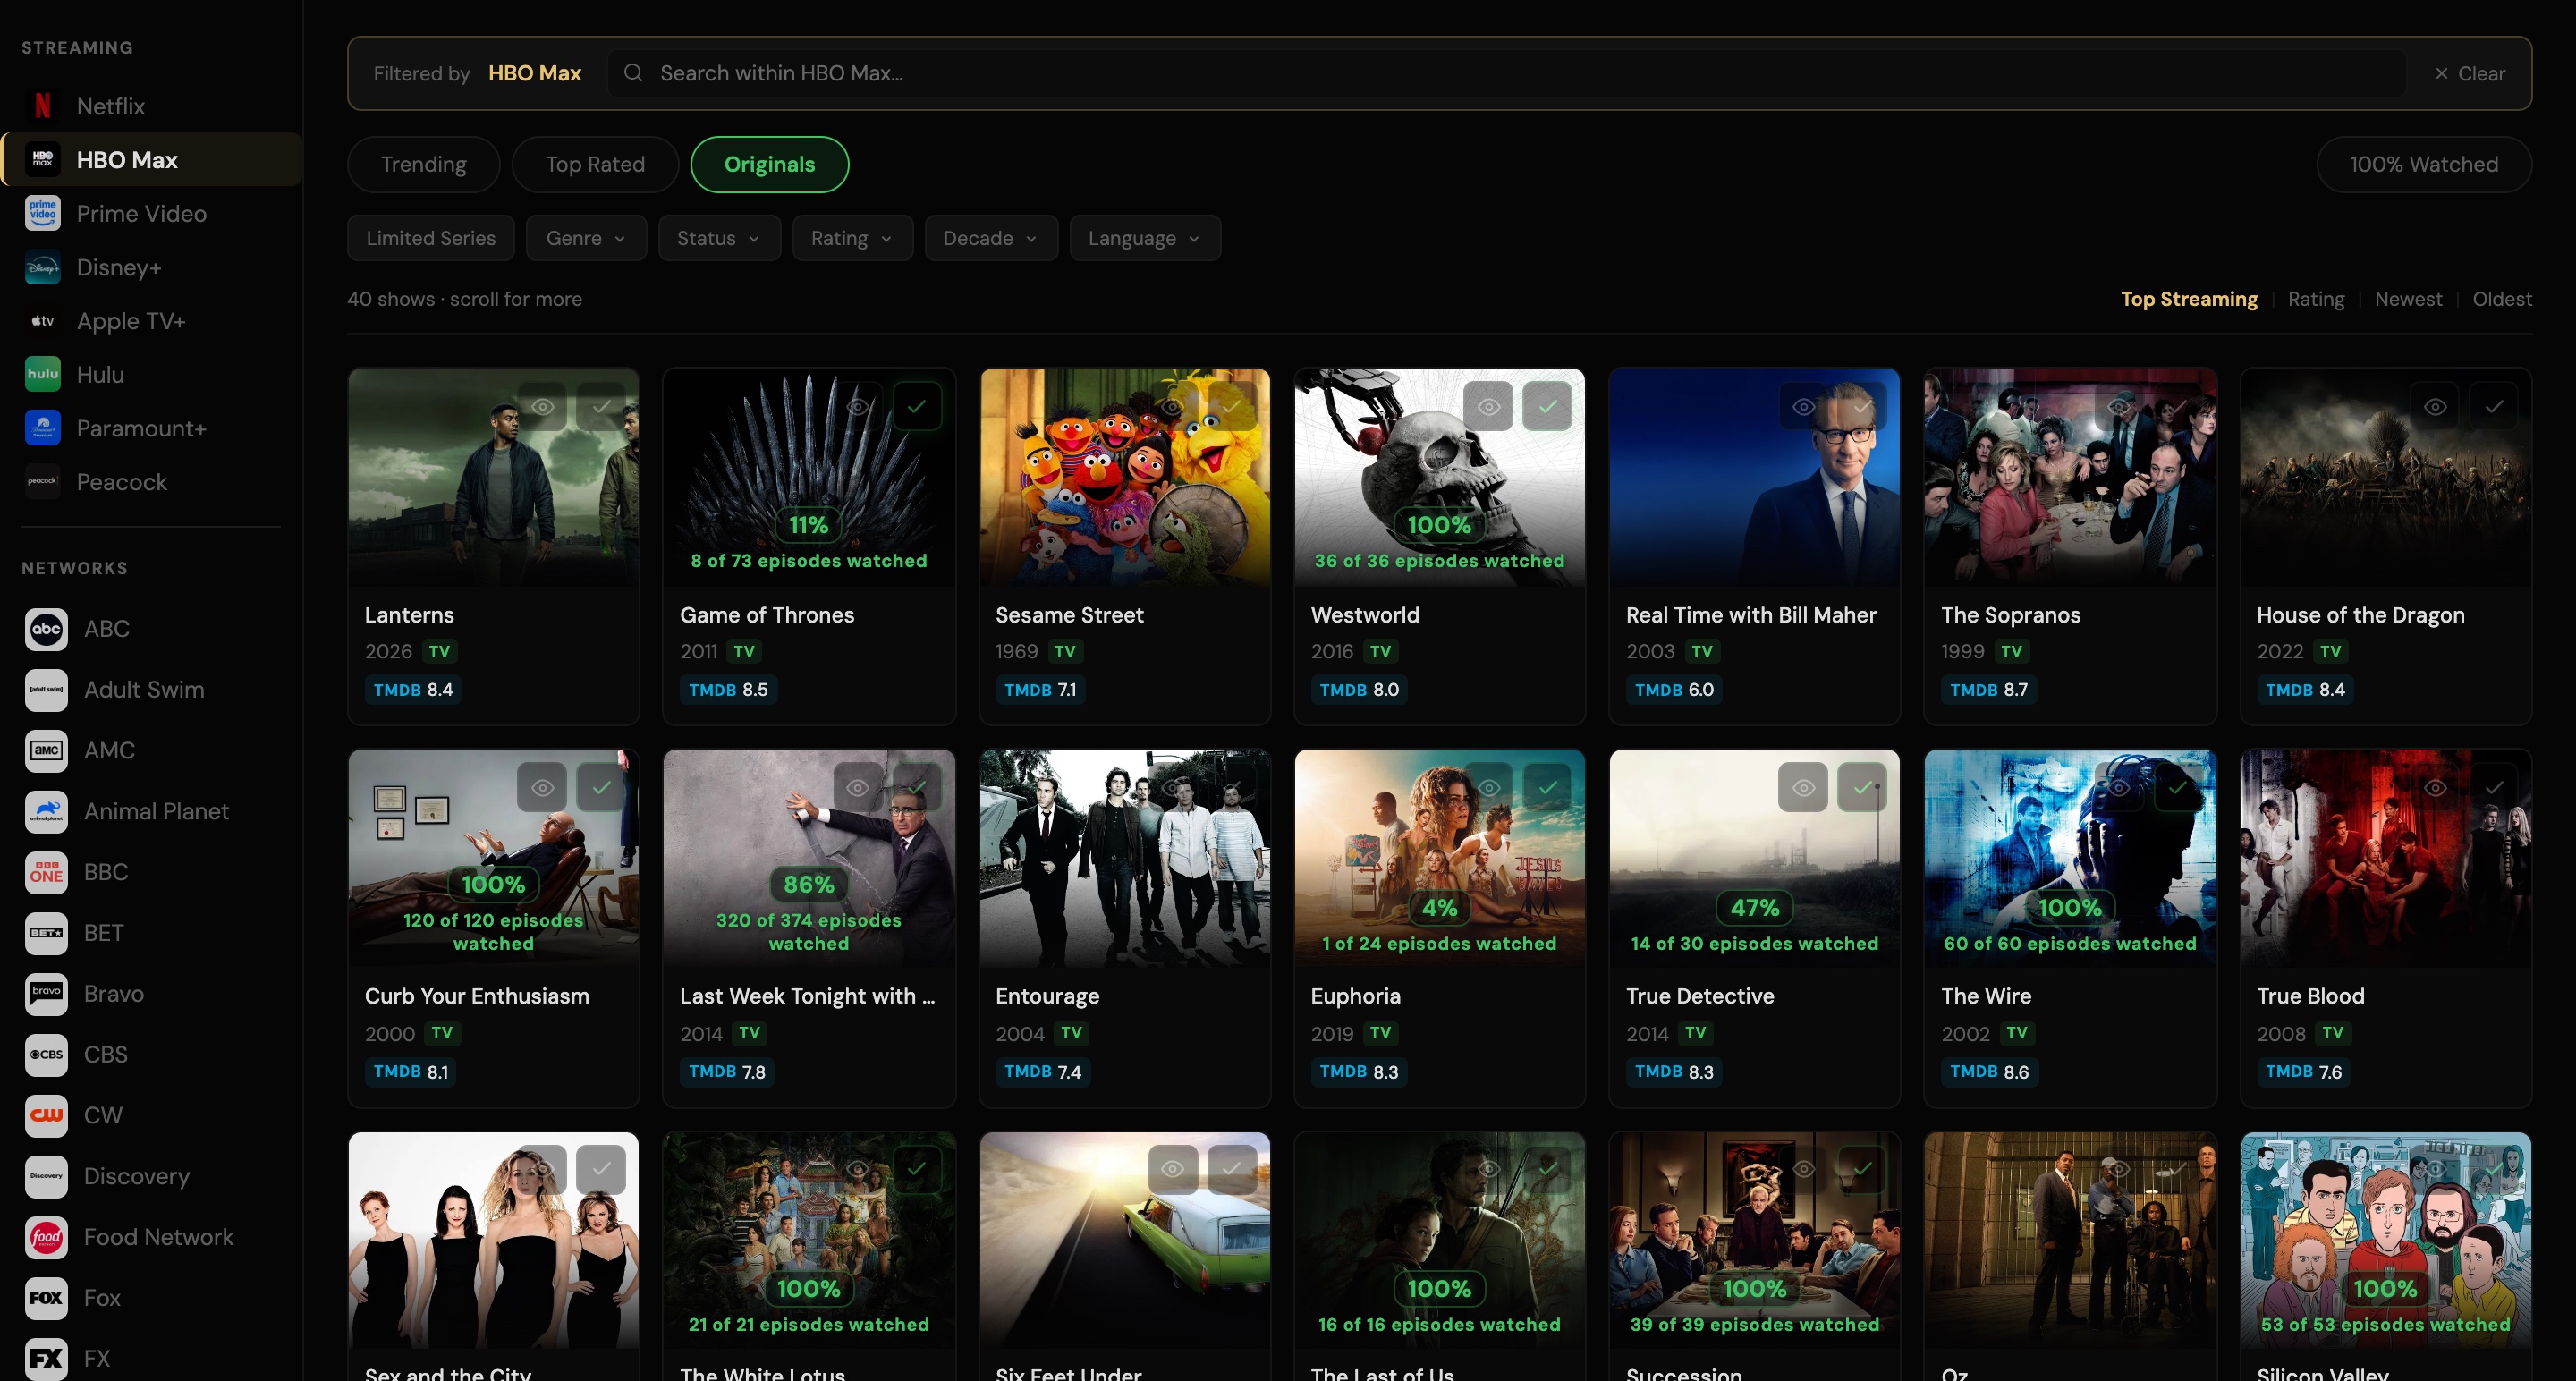The image size is (2576, 1381).
Task: Toggle watched checkmark on Game of Thrones
Action: pos(917,407)
